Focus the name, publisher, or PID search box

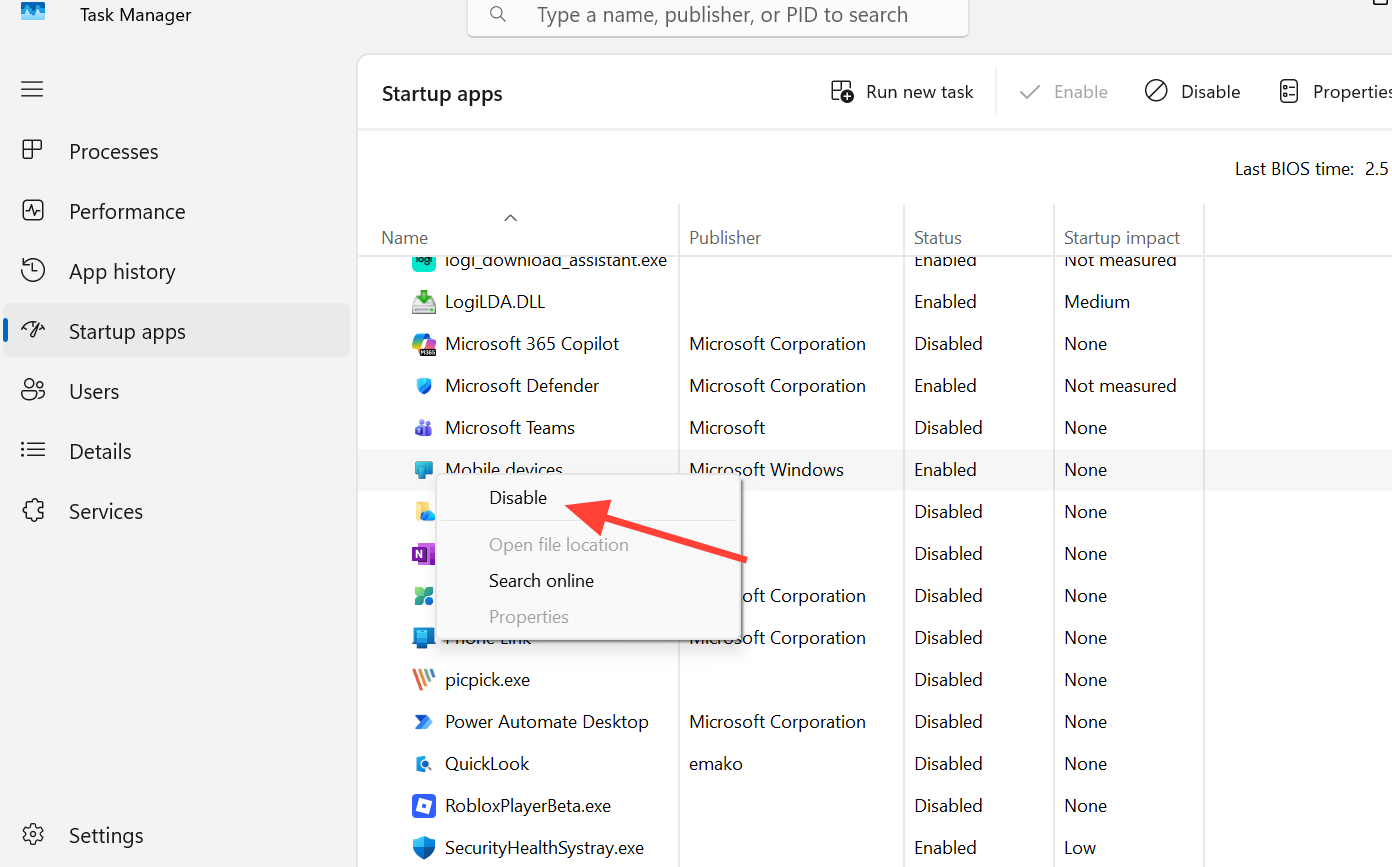point(718,16)
